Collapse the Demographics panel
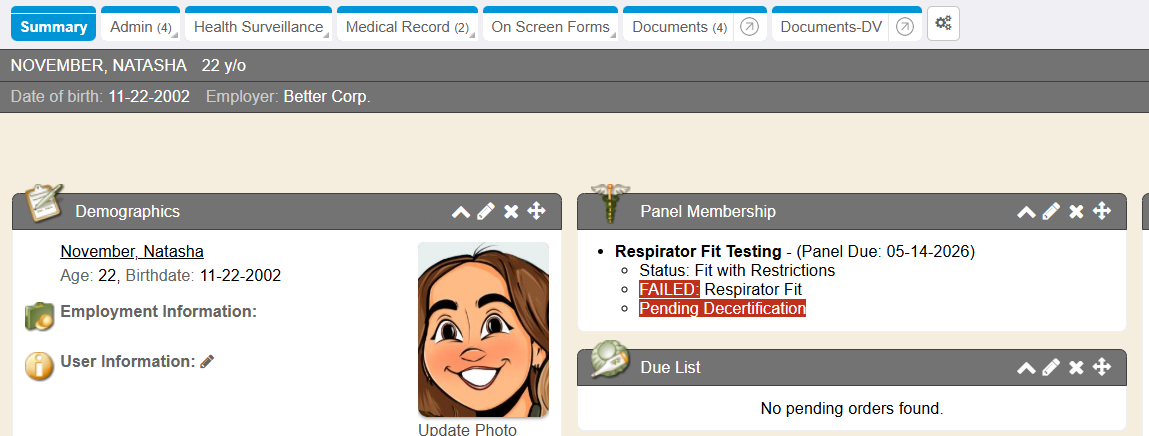 (x=461, y=211)
